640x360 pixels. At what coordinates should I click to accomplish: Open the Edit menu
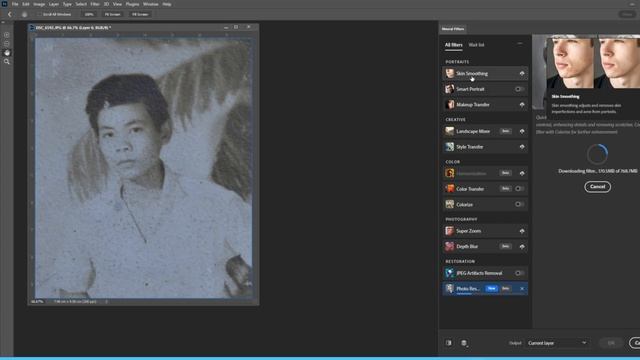point(26,4)
